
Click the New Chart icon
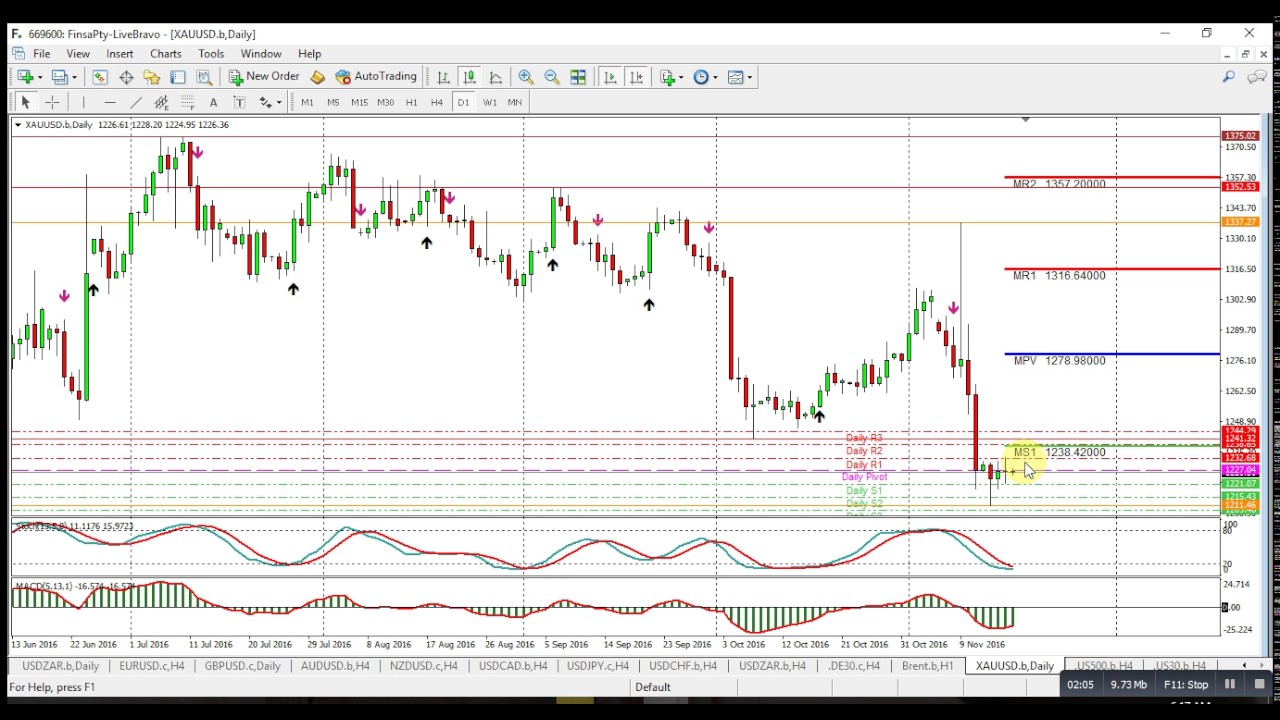pos(23,77)
